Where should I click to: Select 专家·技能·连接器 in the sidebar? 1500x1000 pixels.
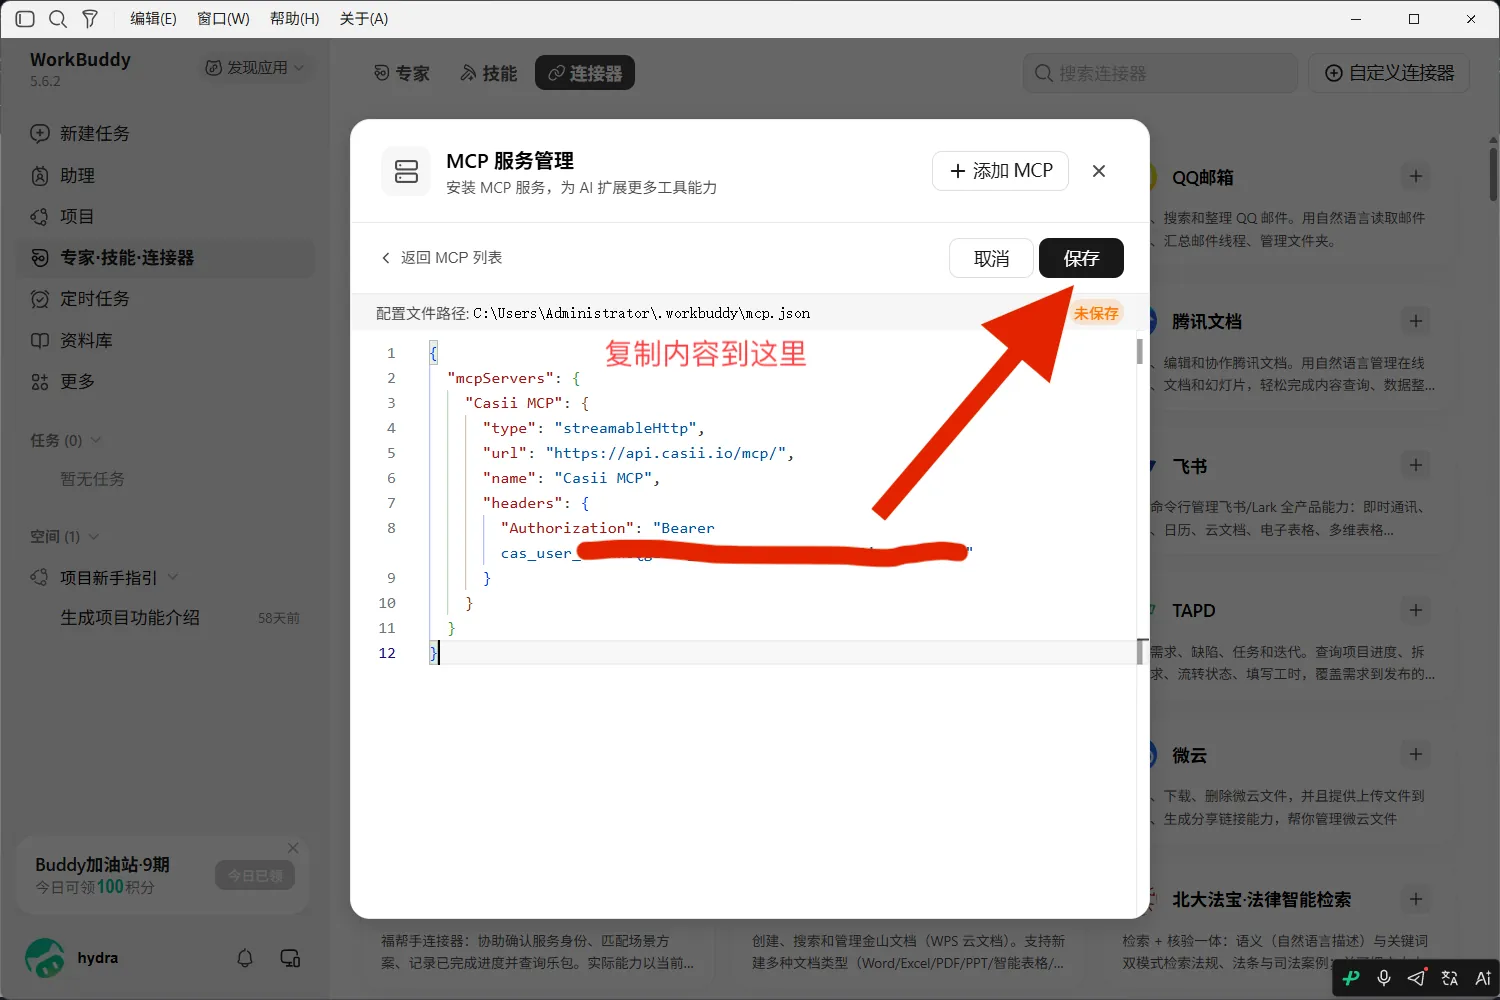(166, 258)
